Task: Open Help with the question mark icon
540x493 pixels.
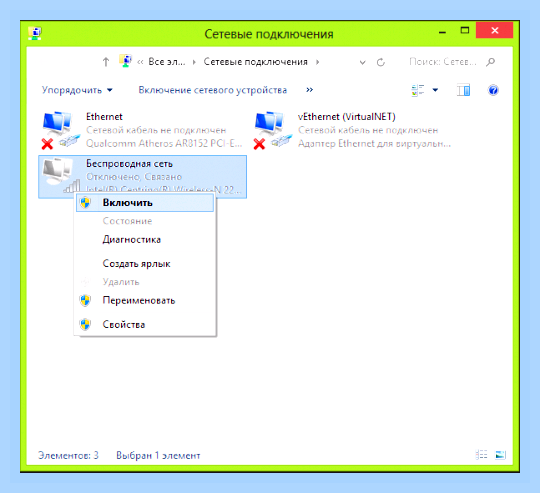Action: point(493,90)
